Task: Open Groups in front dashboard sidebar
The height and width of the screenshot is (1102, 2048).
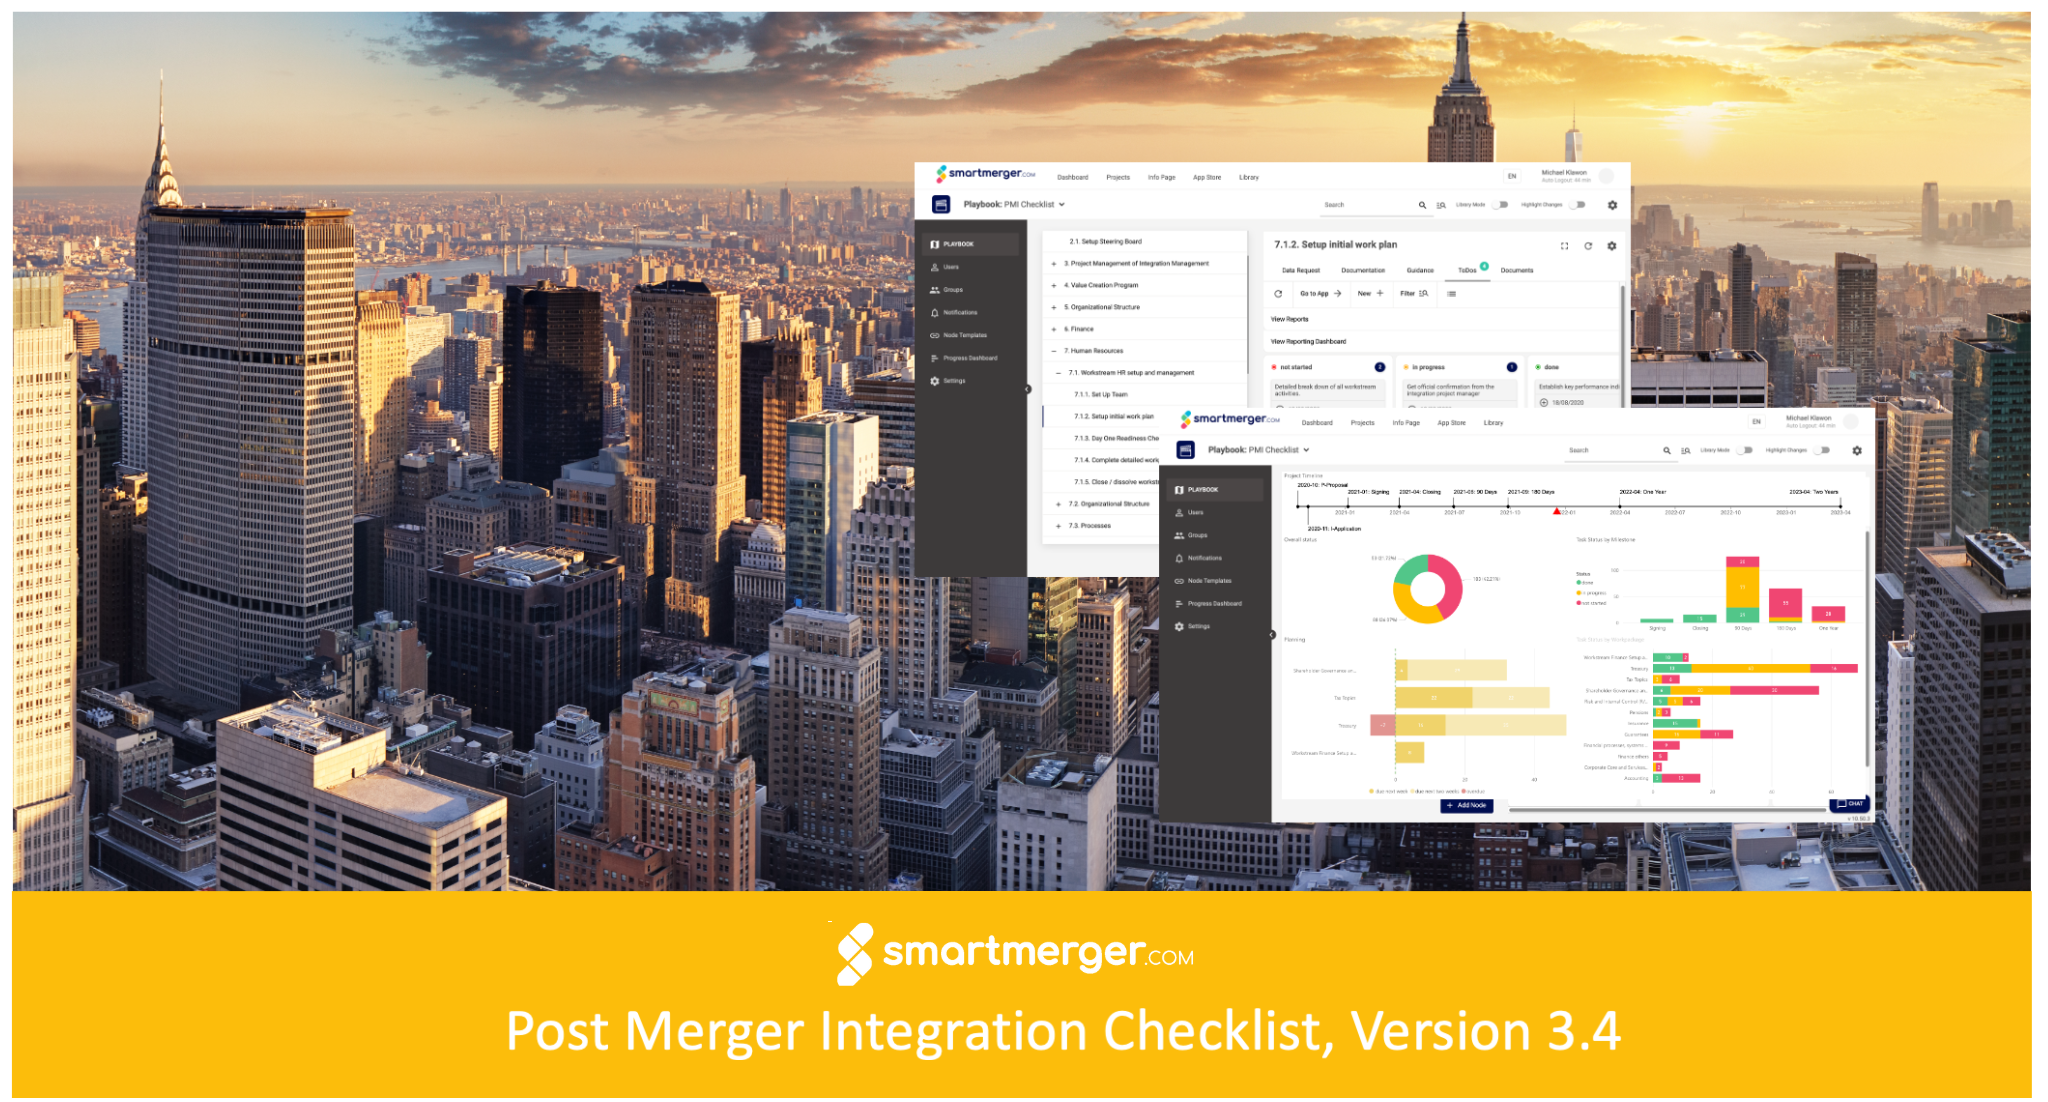Action: pyautogui.click(x=1191, y=536)
